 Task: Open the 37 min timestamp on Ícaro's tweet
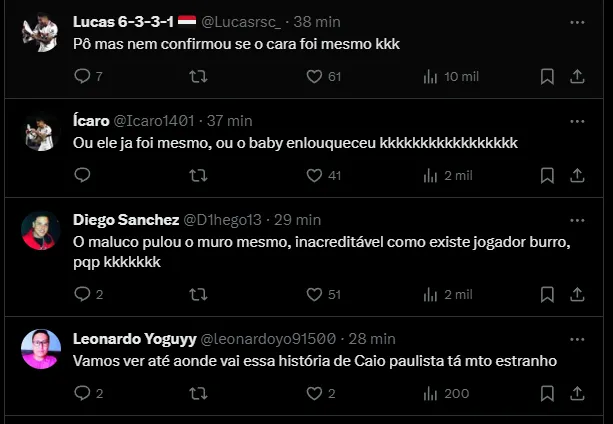point(229,120)
